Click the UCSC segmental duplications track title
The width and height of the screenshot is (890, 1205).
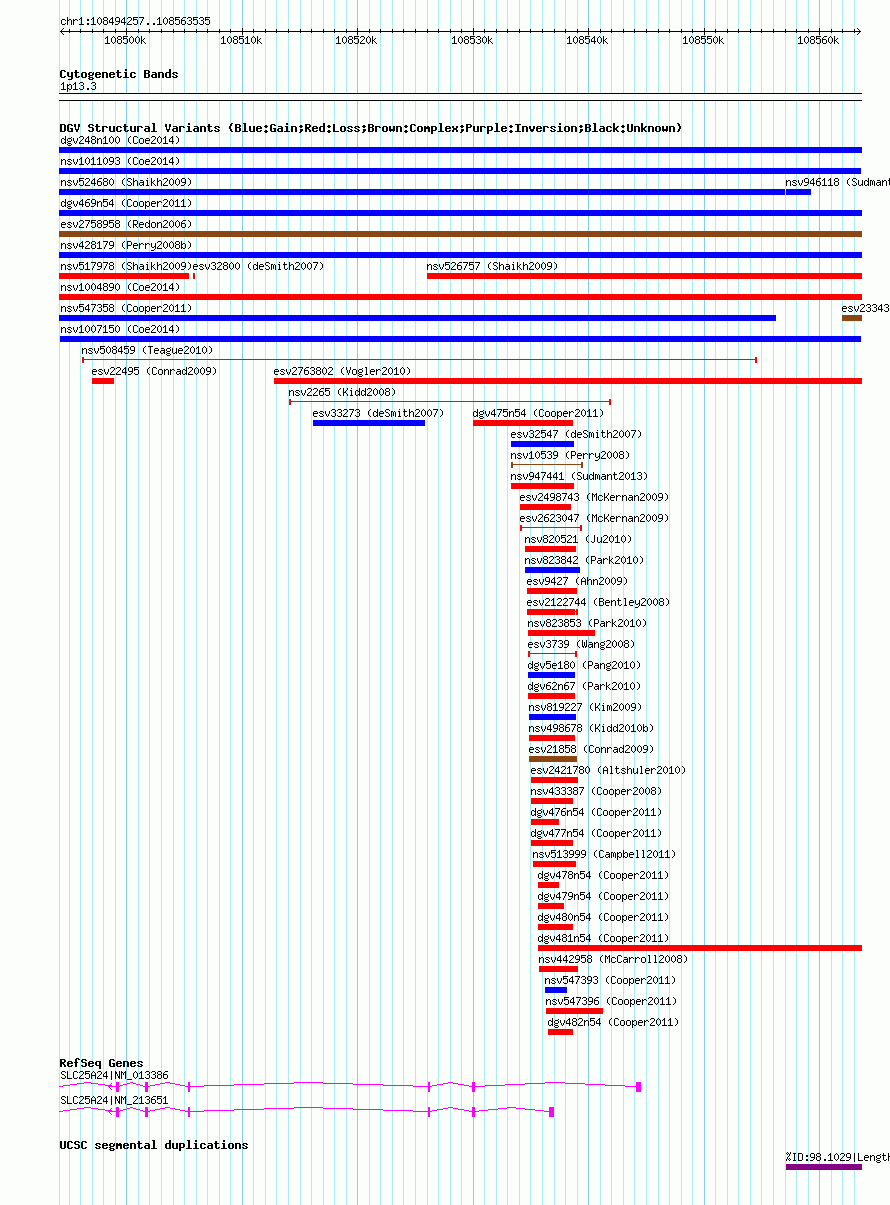tap(154, 1145)
